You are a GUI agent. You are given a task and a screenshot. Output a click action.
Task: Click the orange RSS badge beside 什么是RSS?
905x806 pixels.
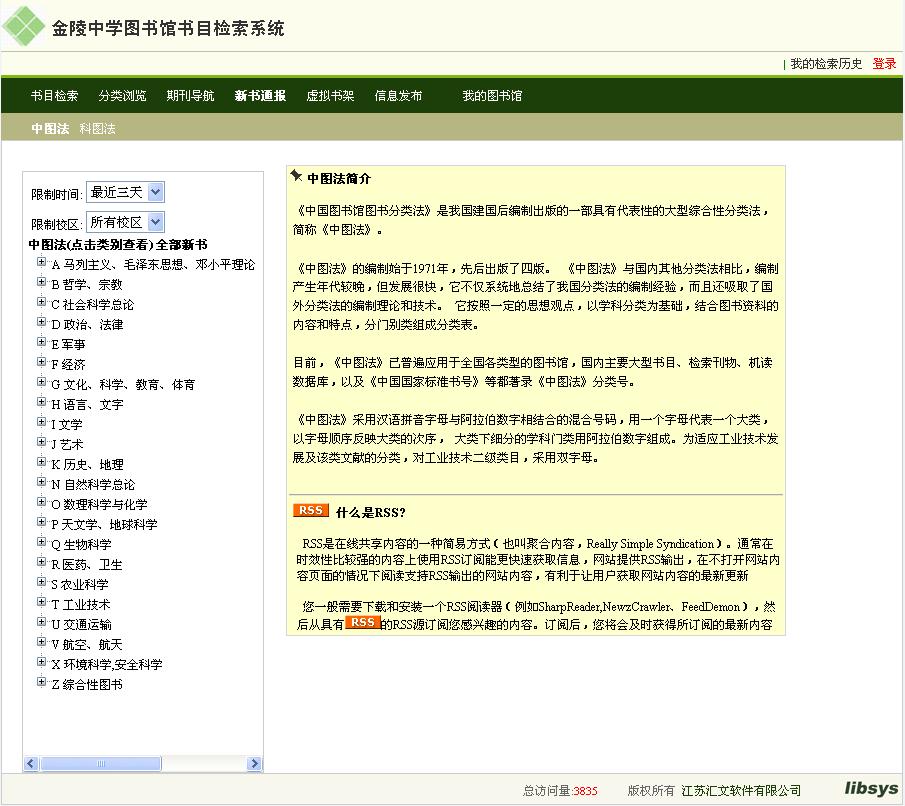(311, 510)
